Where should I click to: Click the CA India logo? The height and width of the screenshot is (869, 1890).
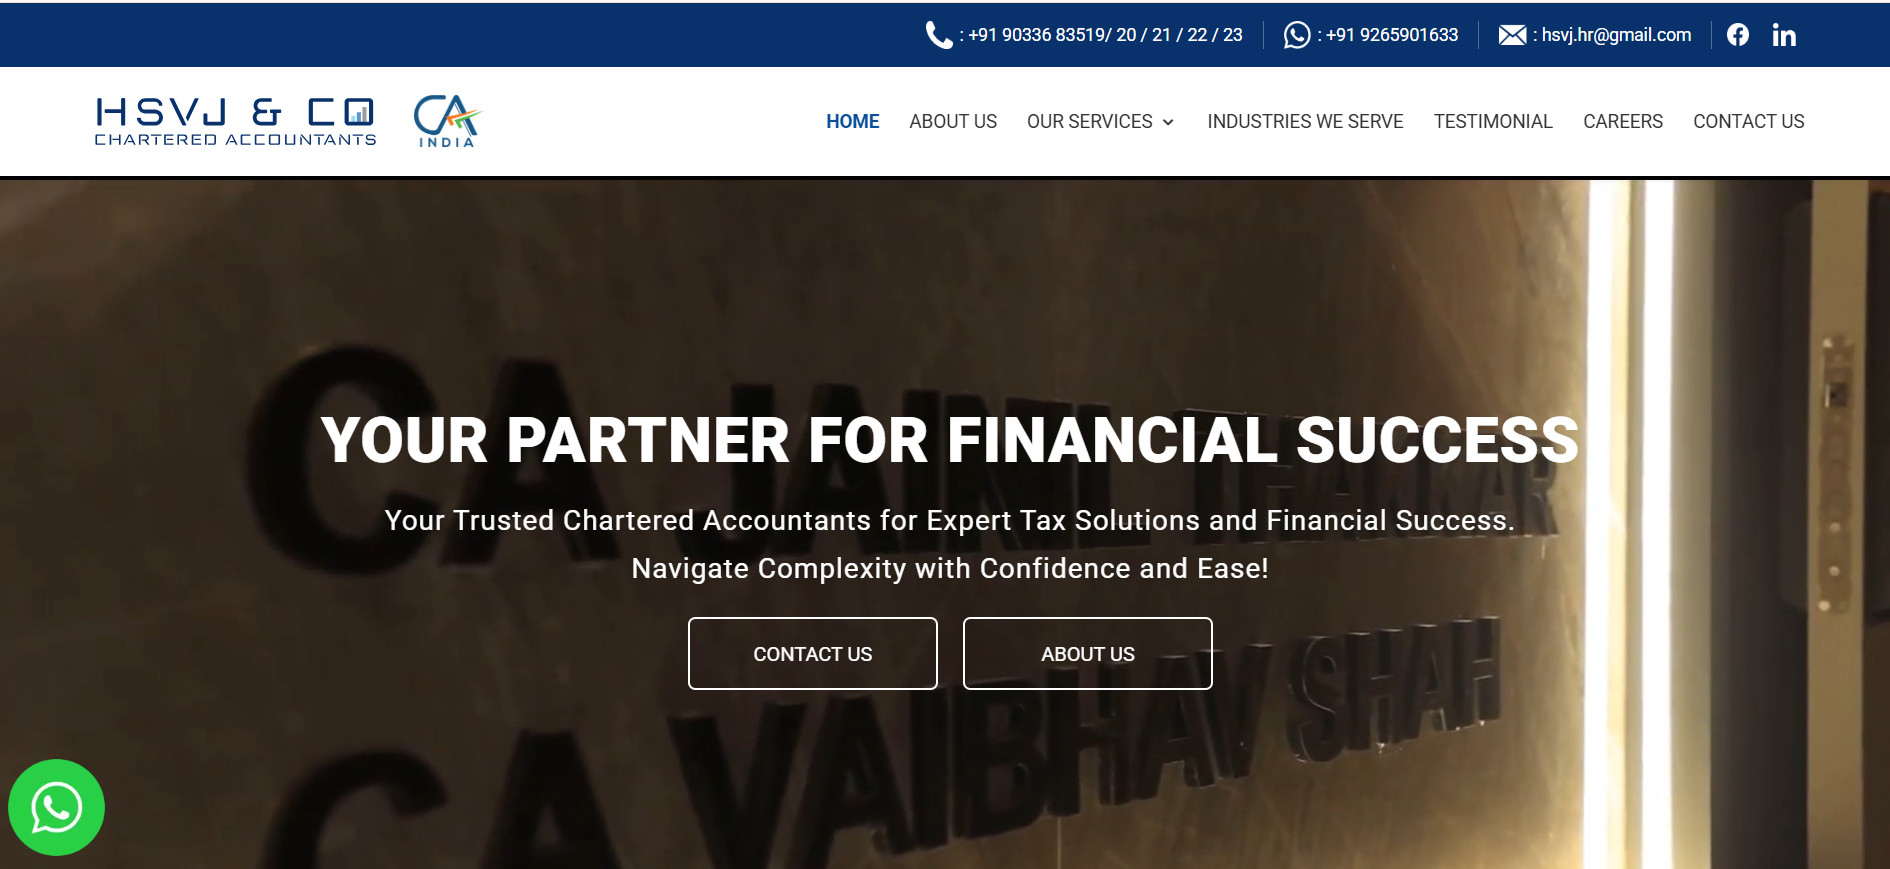[447, 121]
